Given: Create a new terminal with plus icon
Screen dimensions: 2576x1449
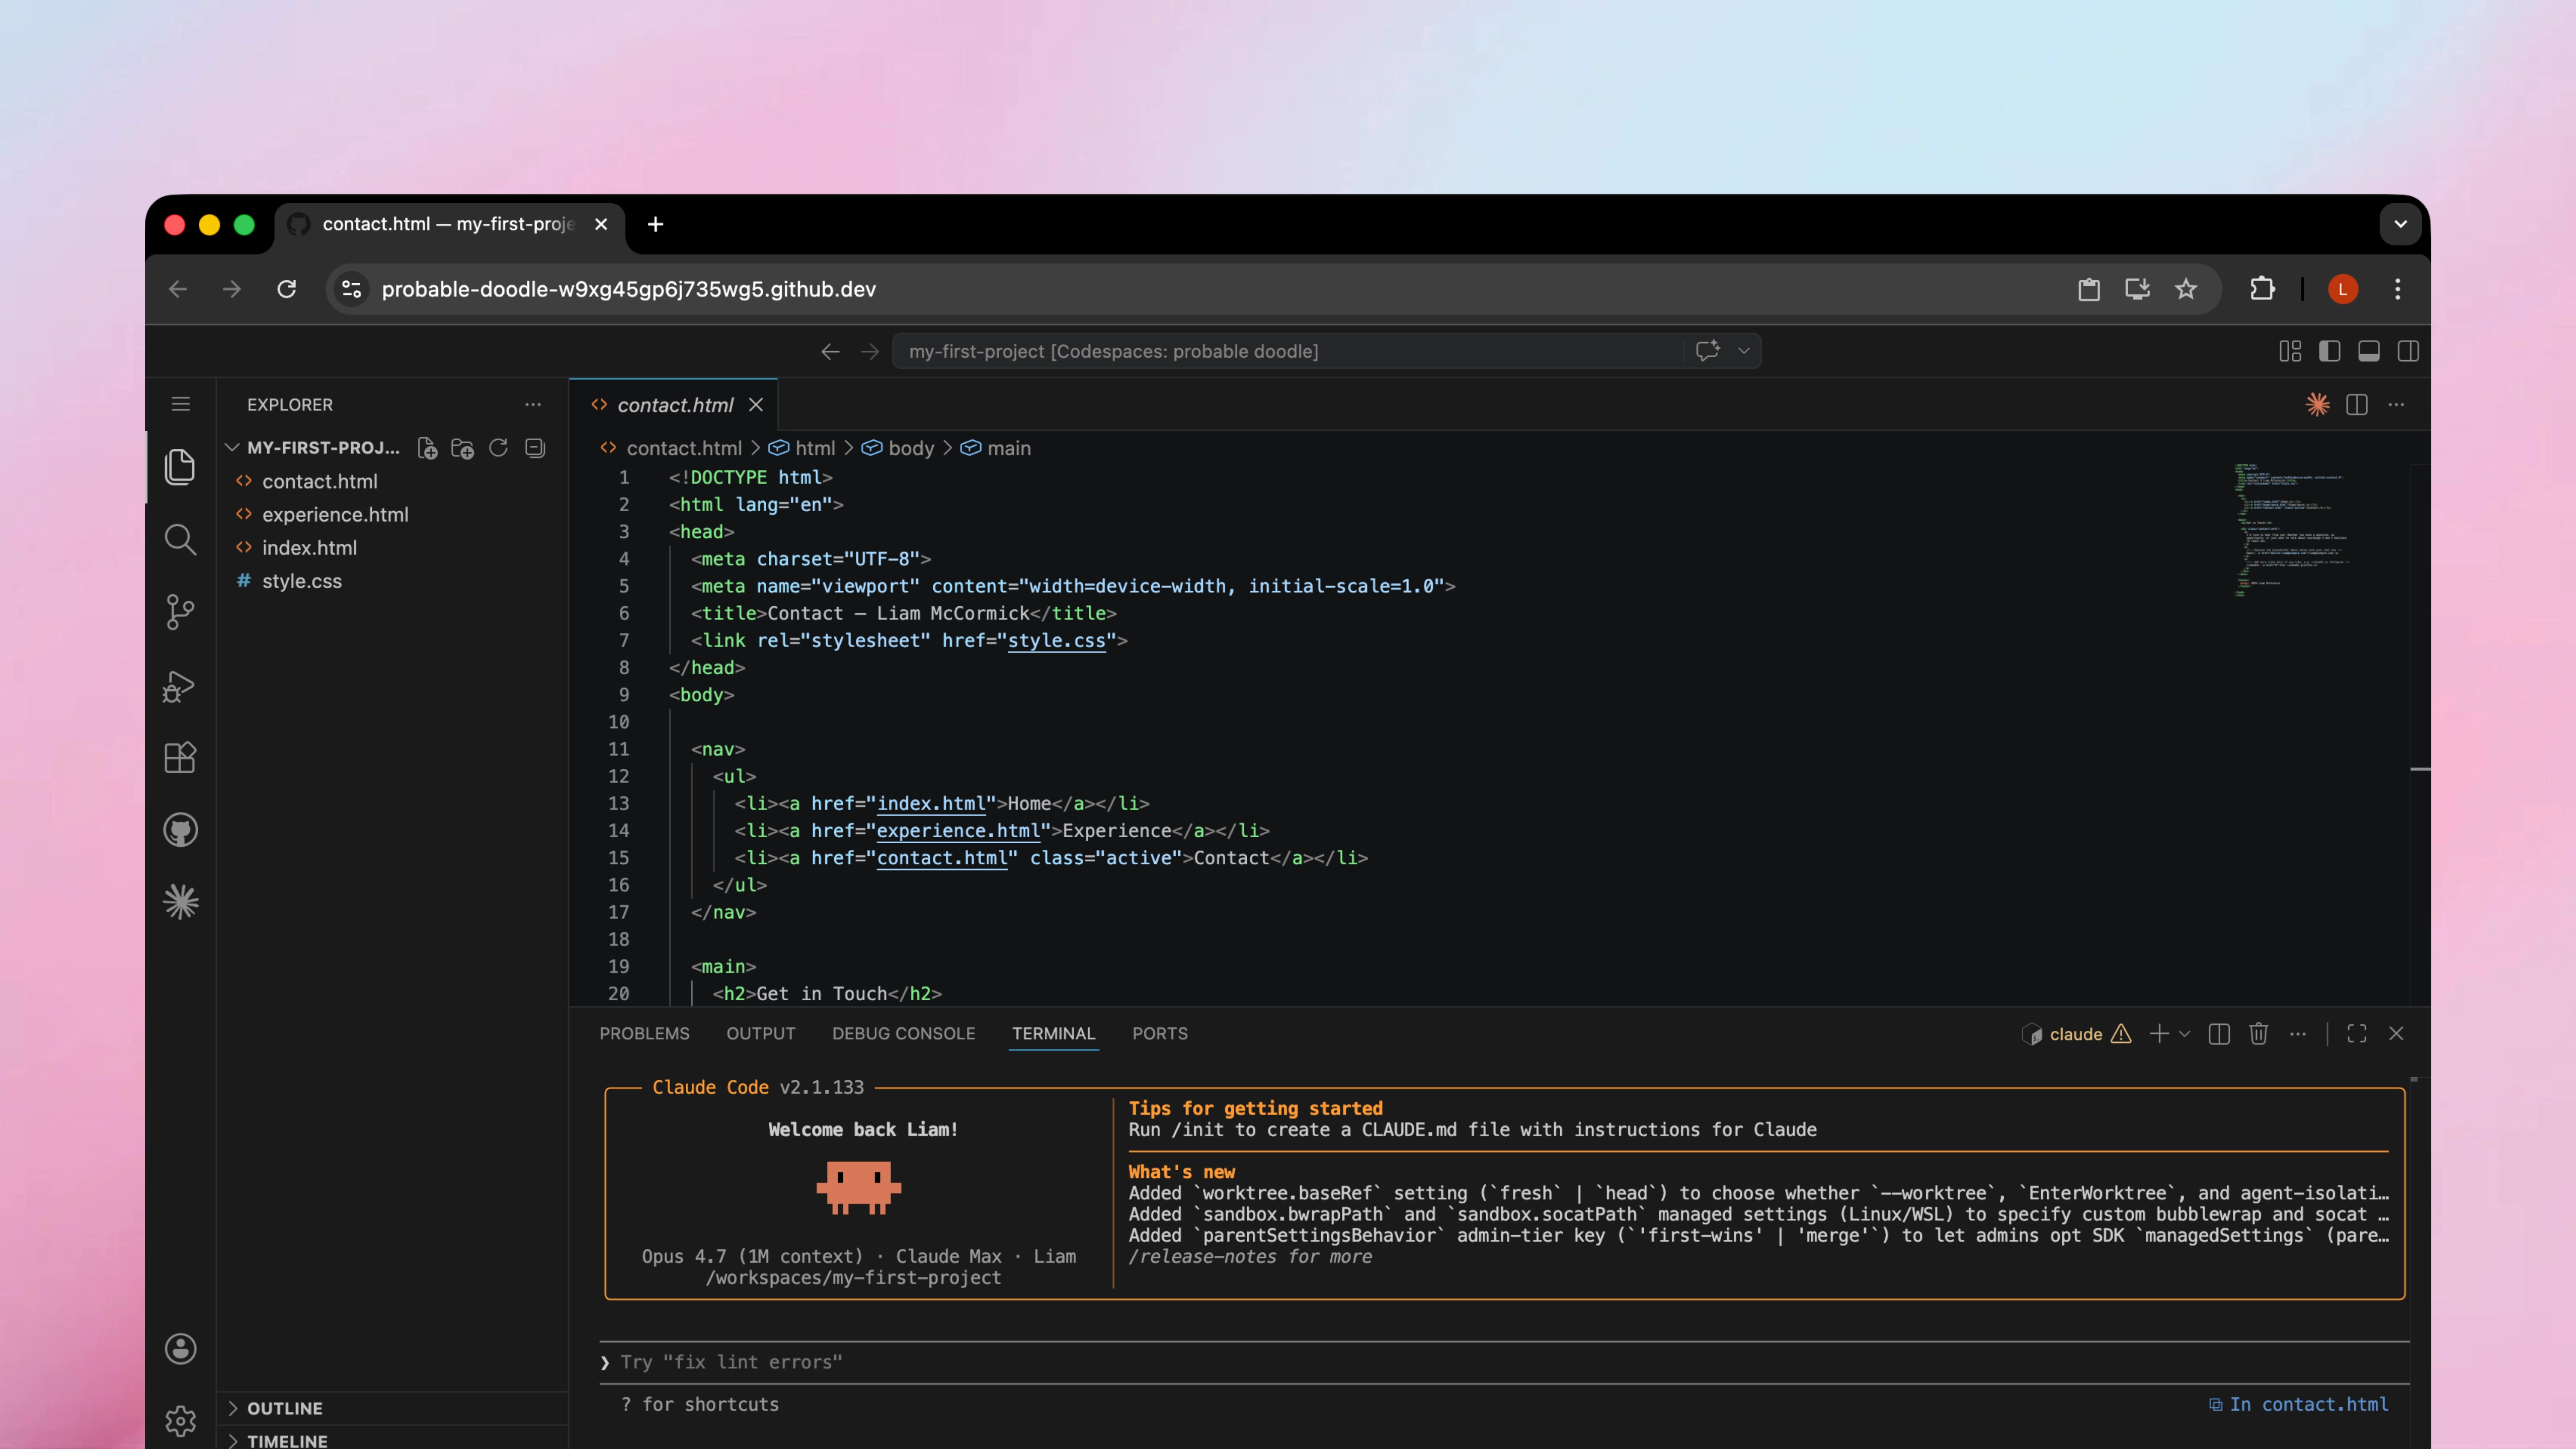Looking at the screenshot, I should pos(2159,1034).
